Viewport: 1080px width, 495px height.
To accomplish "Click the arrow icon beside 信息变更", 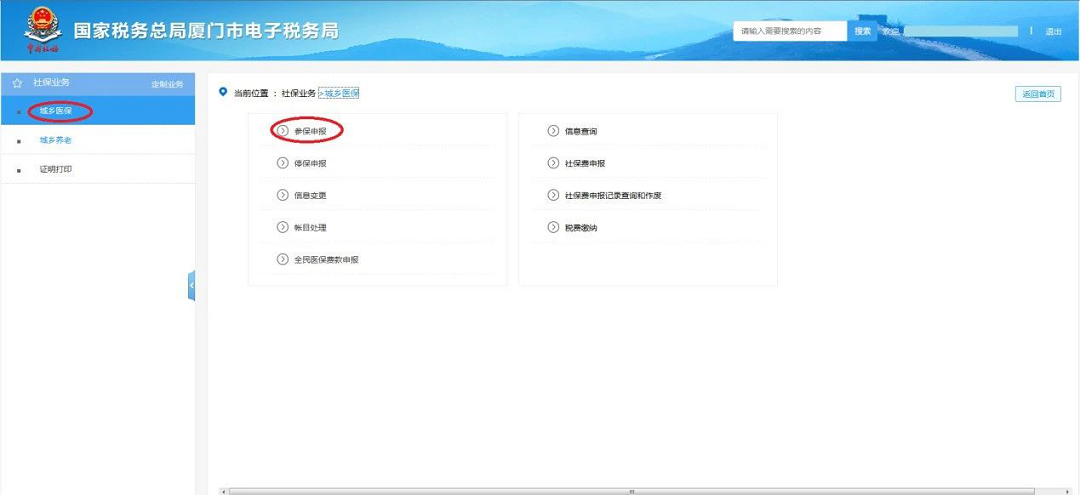I will 282,195.
